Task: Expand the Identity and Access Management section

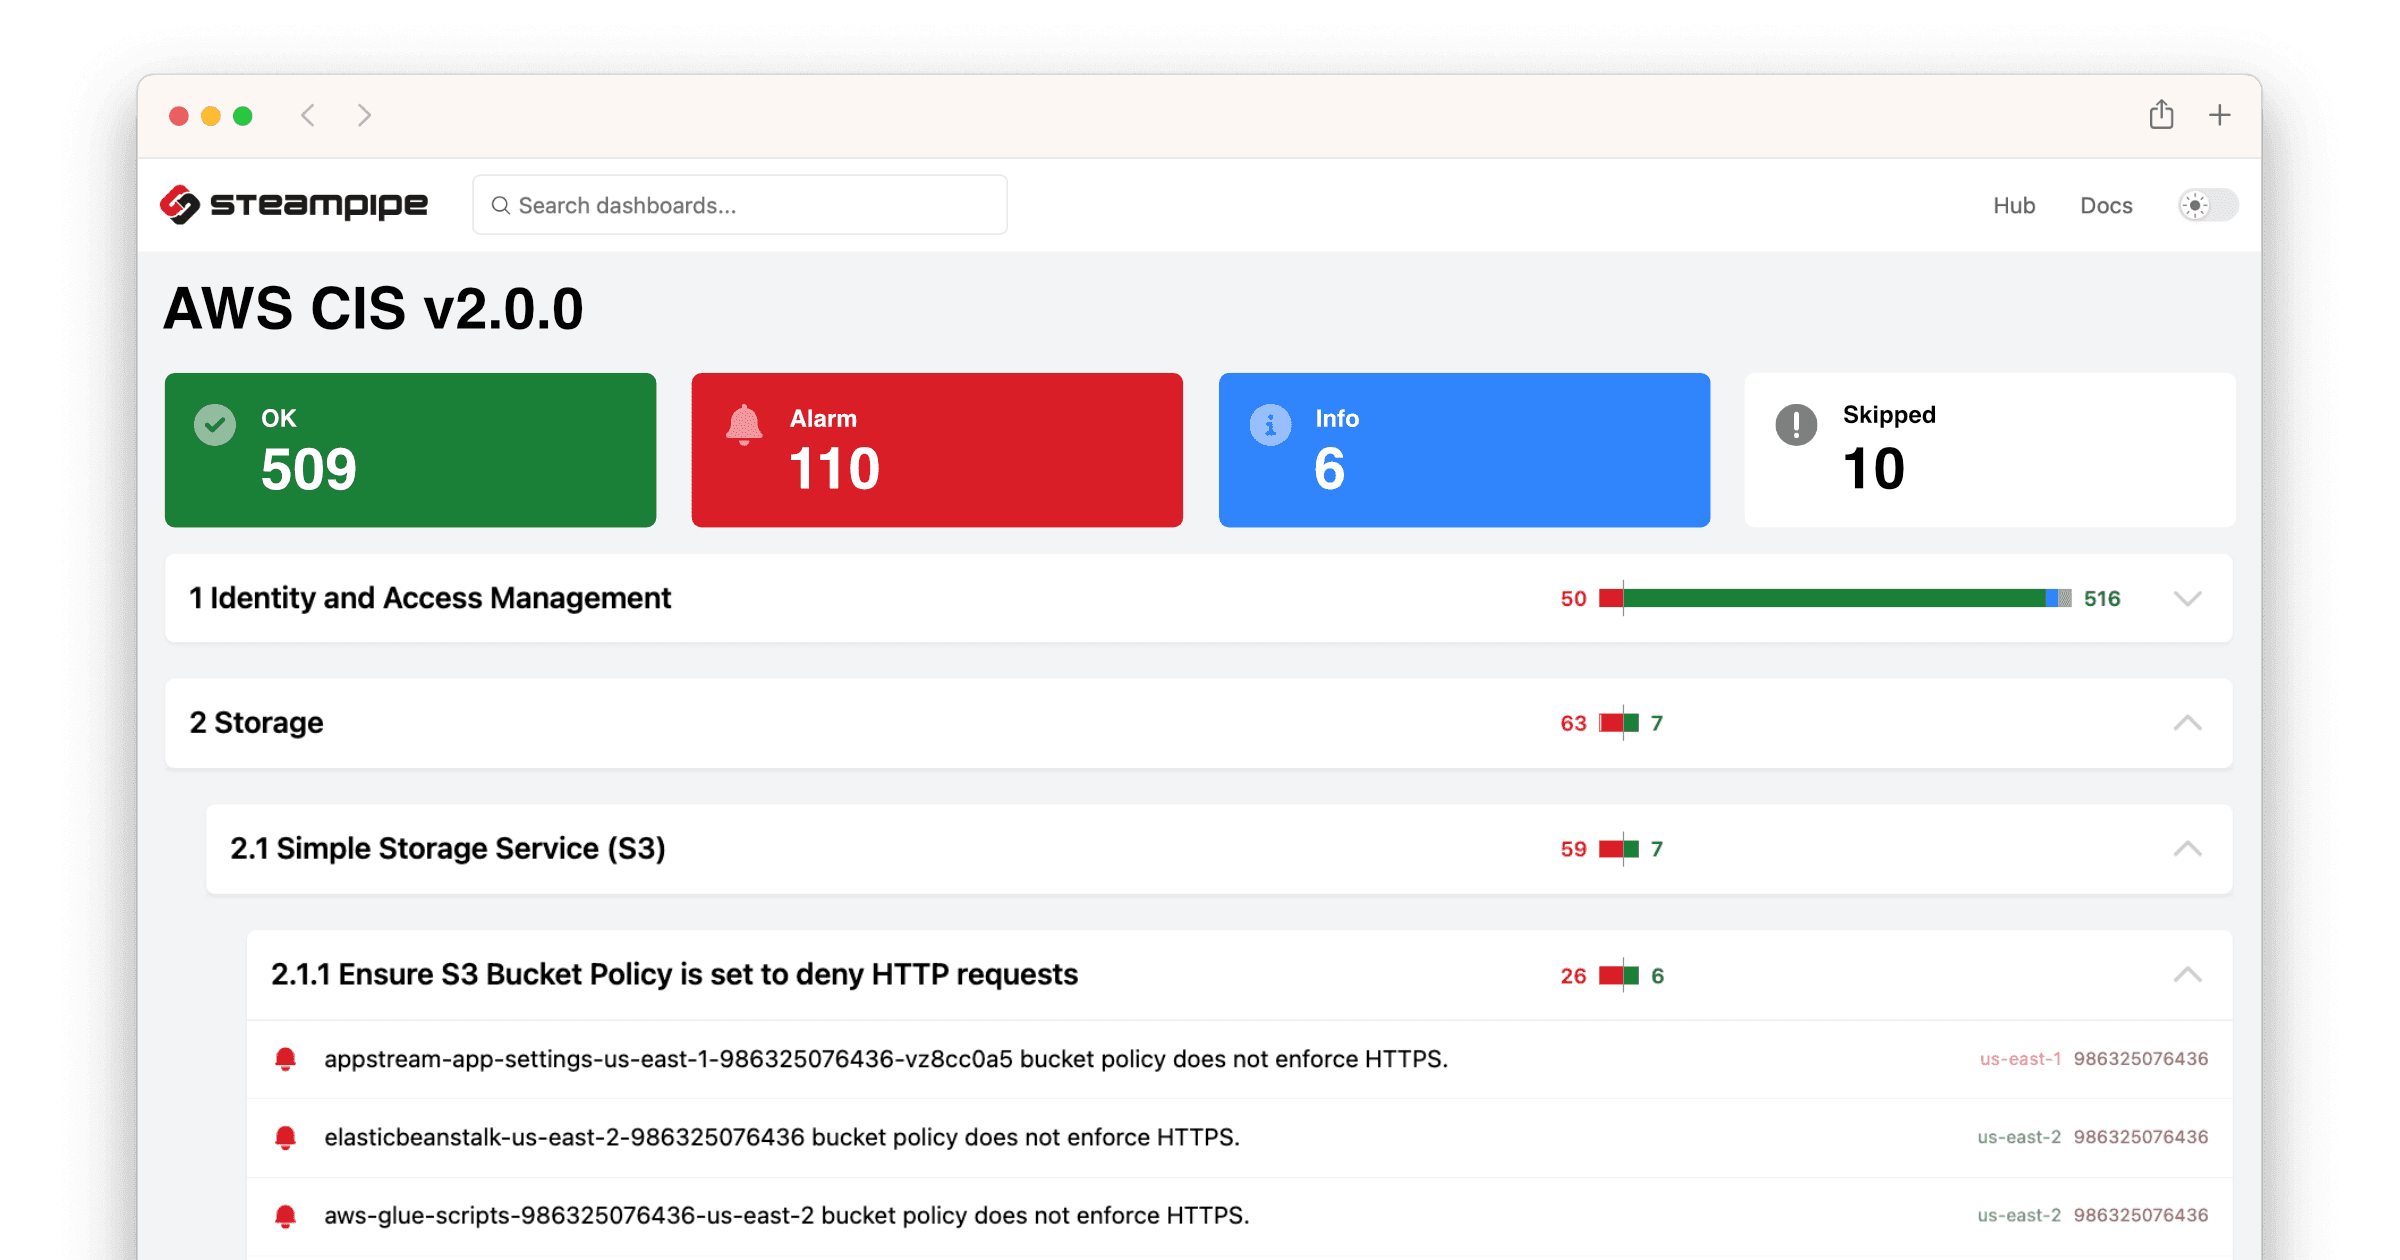Action: point(2188,598)
